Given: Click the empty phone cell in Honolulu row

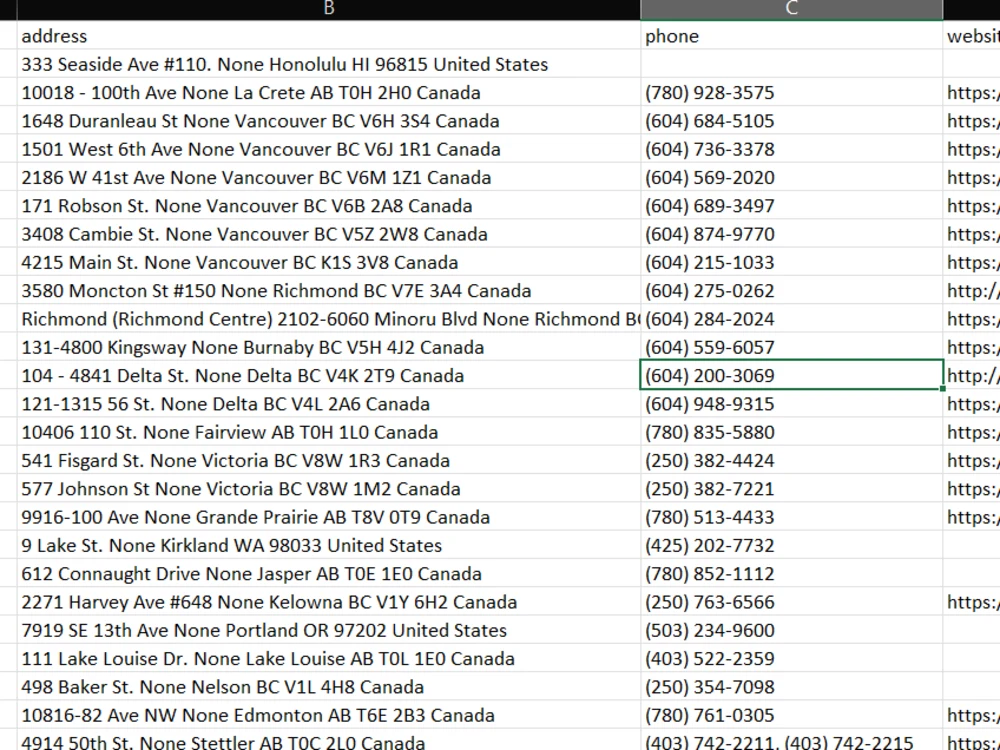Looking at the screenshot, I should point(791,64).
